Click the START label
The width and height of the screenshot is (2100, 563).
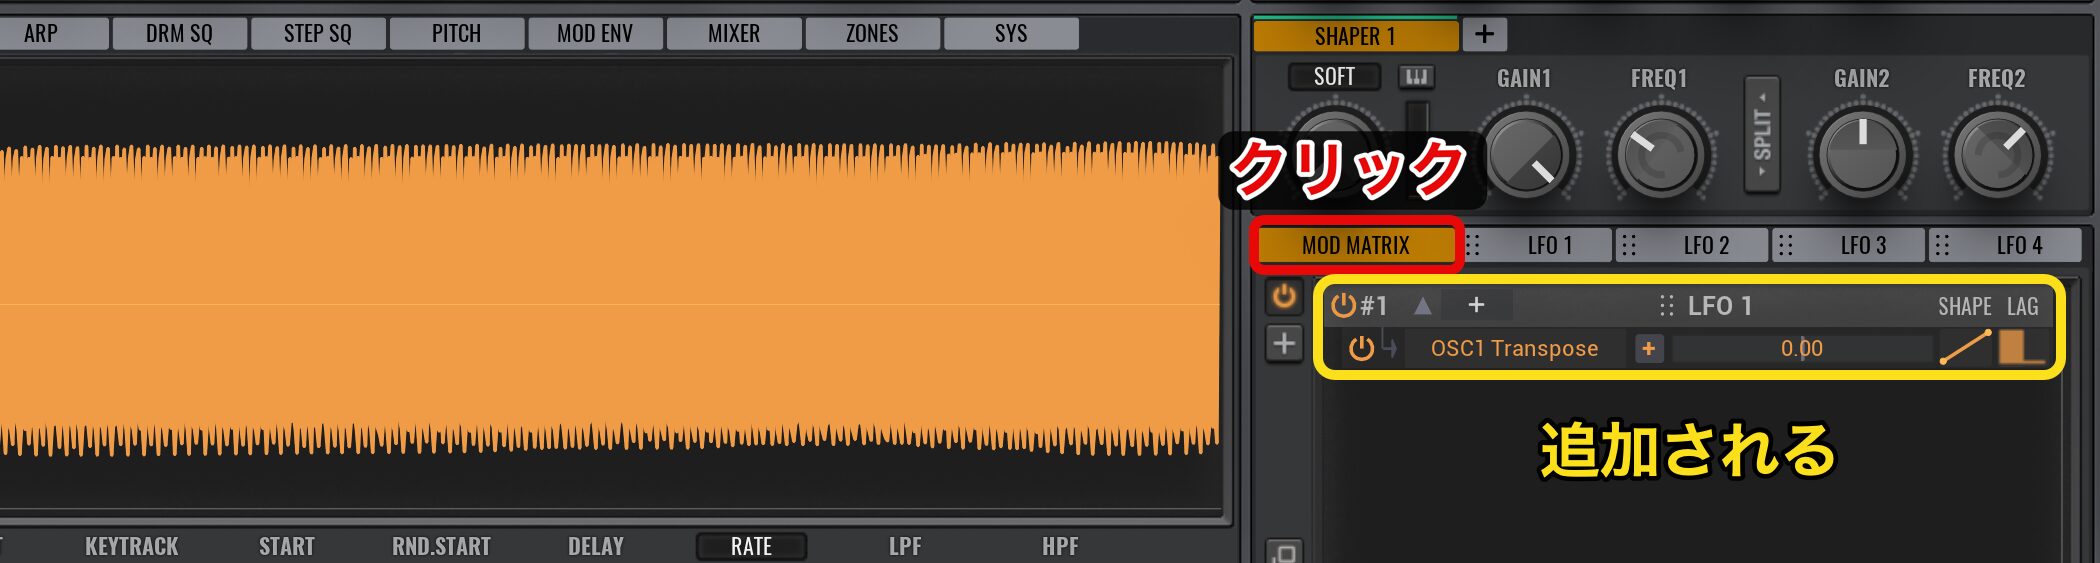pos(287,546)
